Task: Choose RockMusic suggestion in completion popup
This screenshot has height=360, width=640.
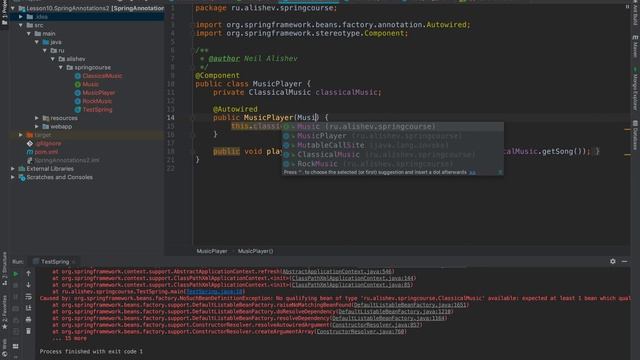Action: [x=393, y=164]
